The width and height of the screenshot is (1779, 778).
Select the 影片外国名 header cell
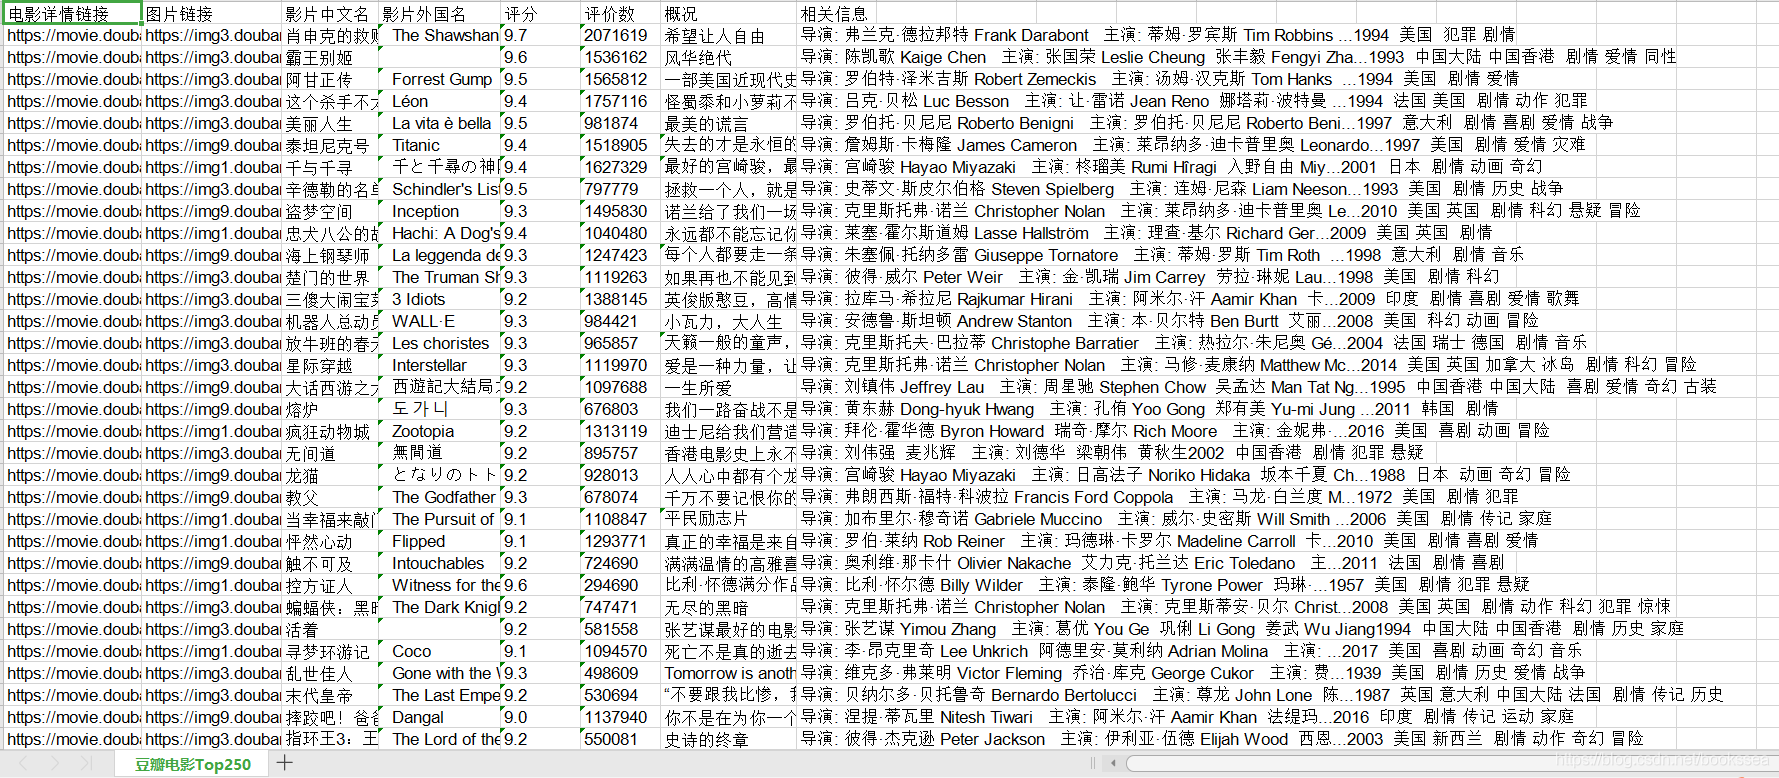[438, 14]
